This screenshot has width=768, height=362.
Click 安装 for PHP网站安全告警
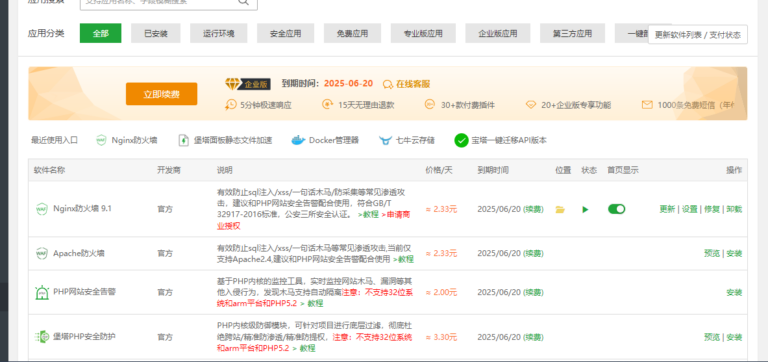coord(734,292)
